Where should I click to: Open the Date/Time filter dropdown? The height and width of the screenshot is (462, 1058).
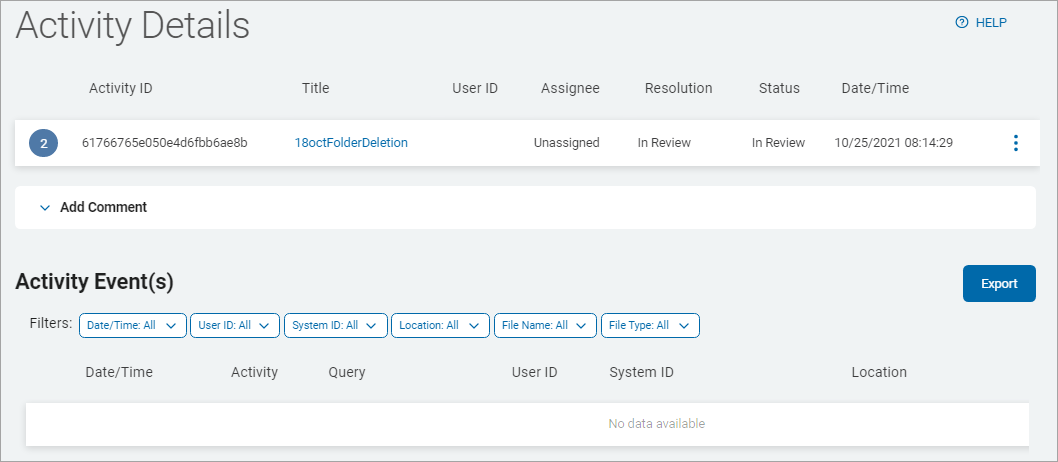(x=133, y=325)
